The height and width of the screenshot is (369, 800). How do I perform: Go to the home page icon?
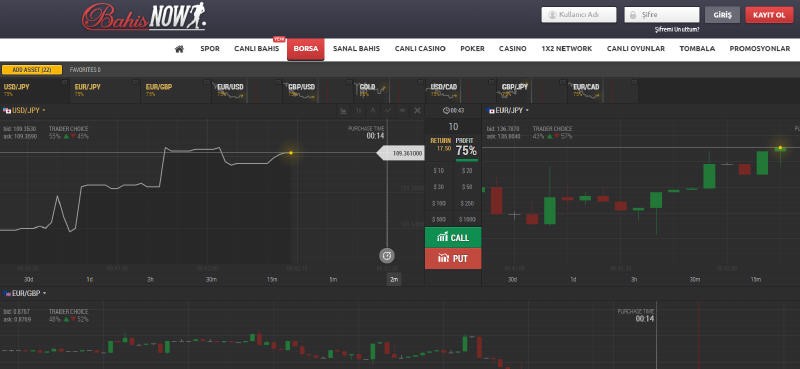179,49
